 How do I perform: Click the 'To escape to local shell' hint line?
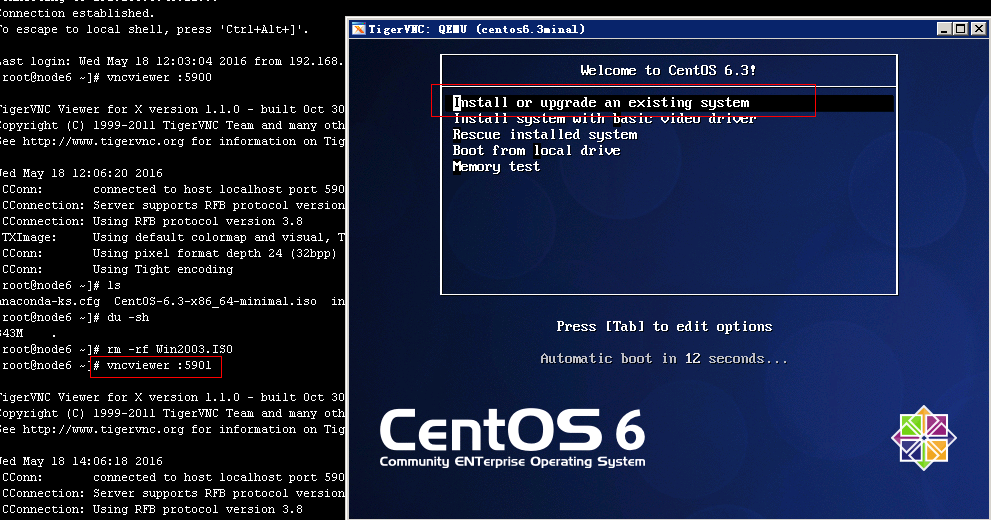click(x=155, y=29)
